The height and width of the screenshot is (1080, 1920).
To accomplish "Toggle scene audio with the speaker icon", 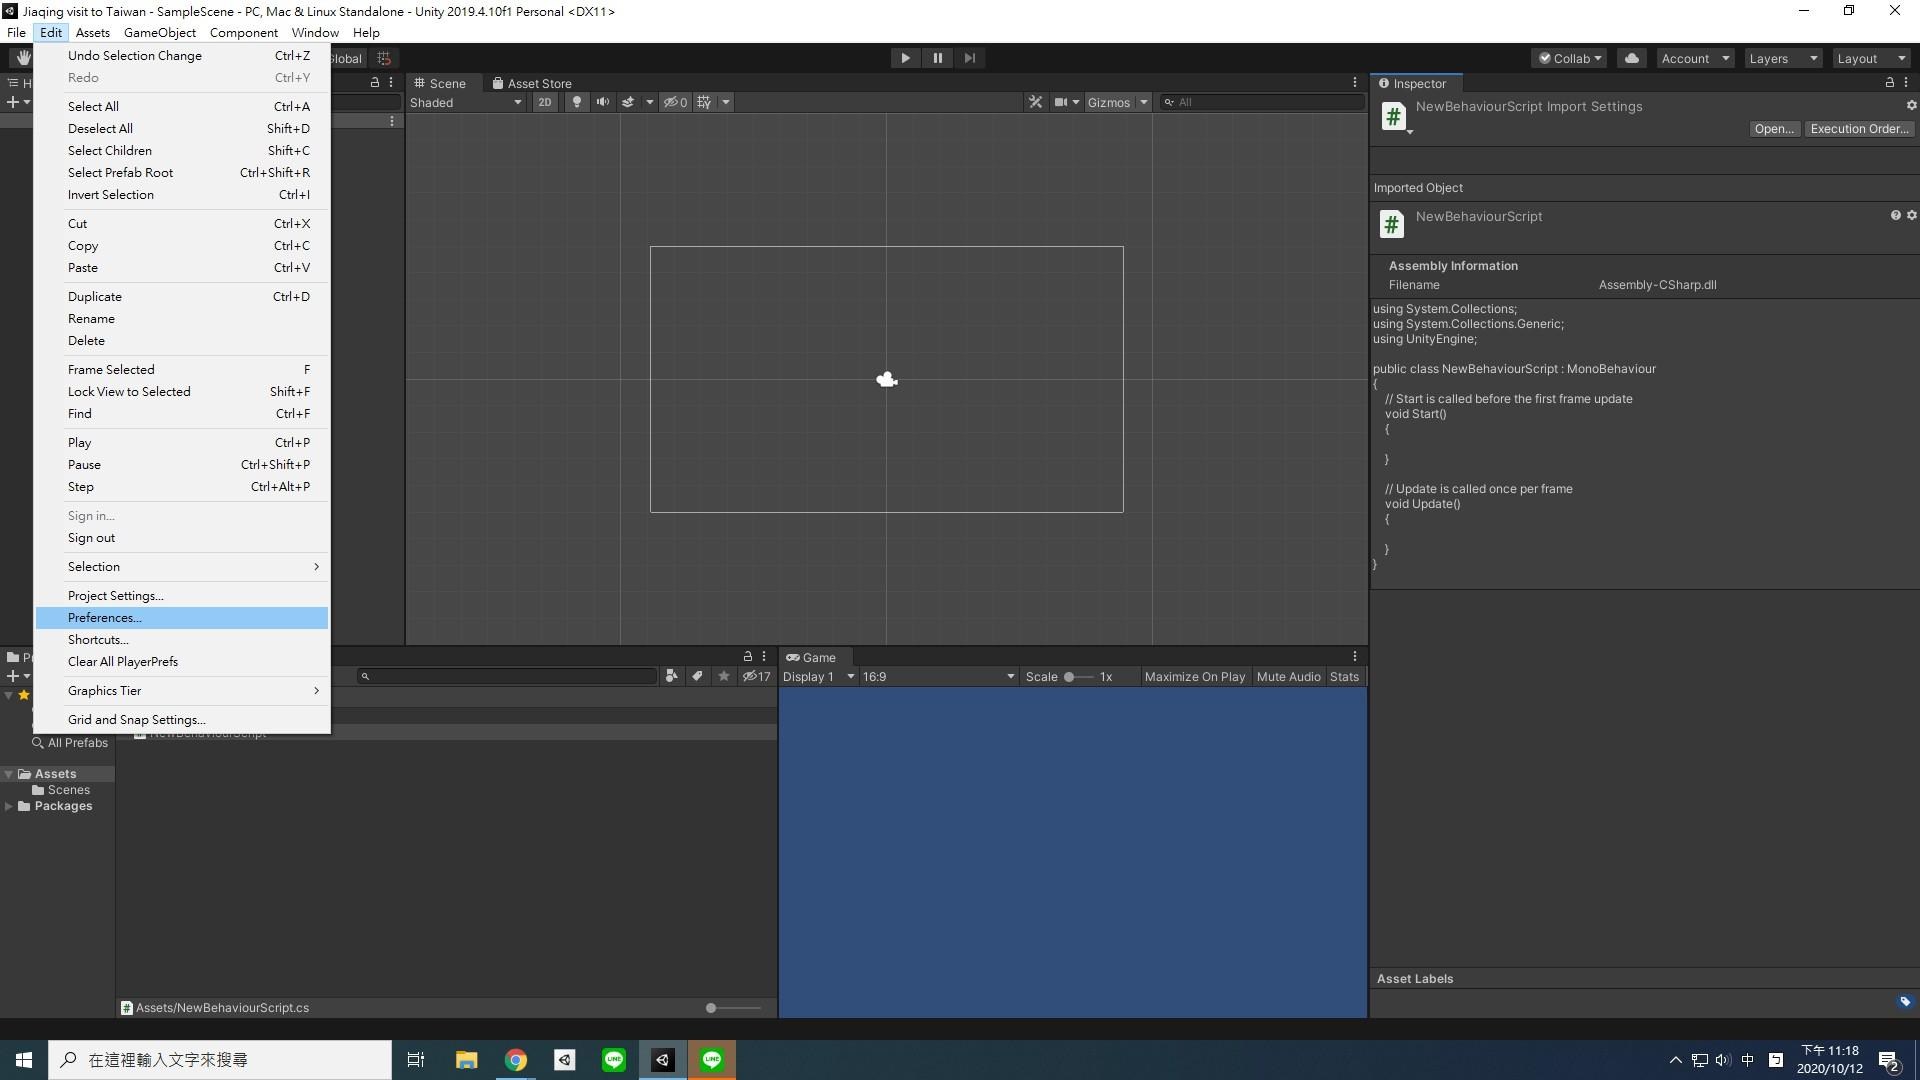I will click(602, 102).
